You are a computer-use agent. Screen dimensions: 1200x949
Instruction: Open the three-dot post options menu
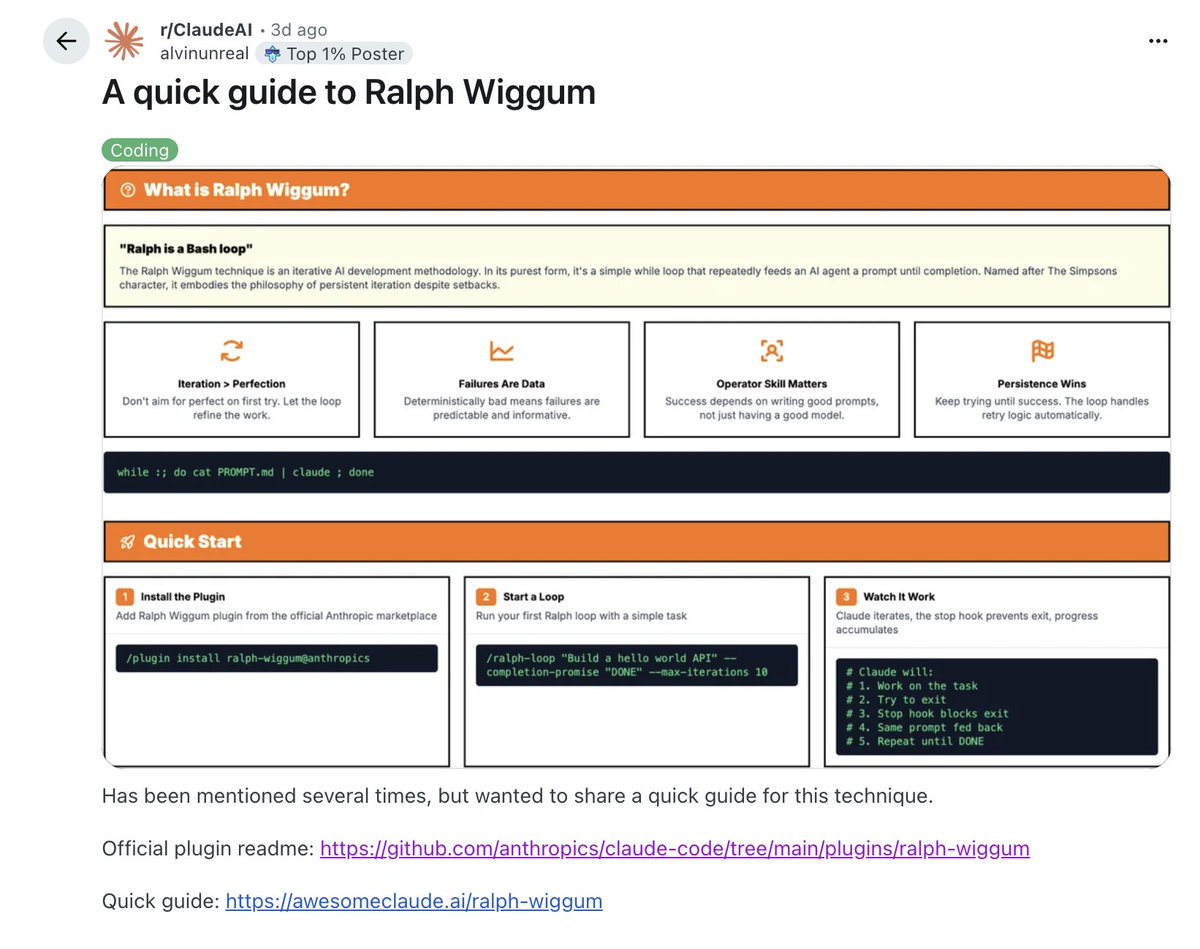(x=1158, y=41)
